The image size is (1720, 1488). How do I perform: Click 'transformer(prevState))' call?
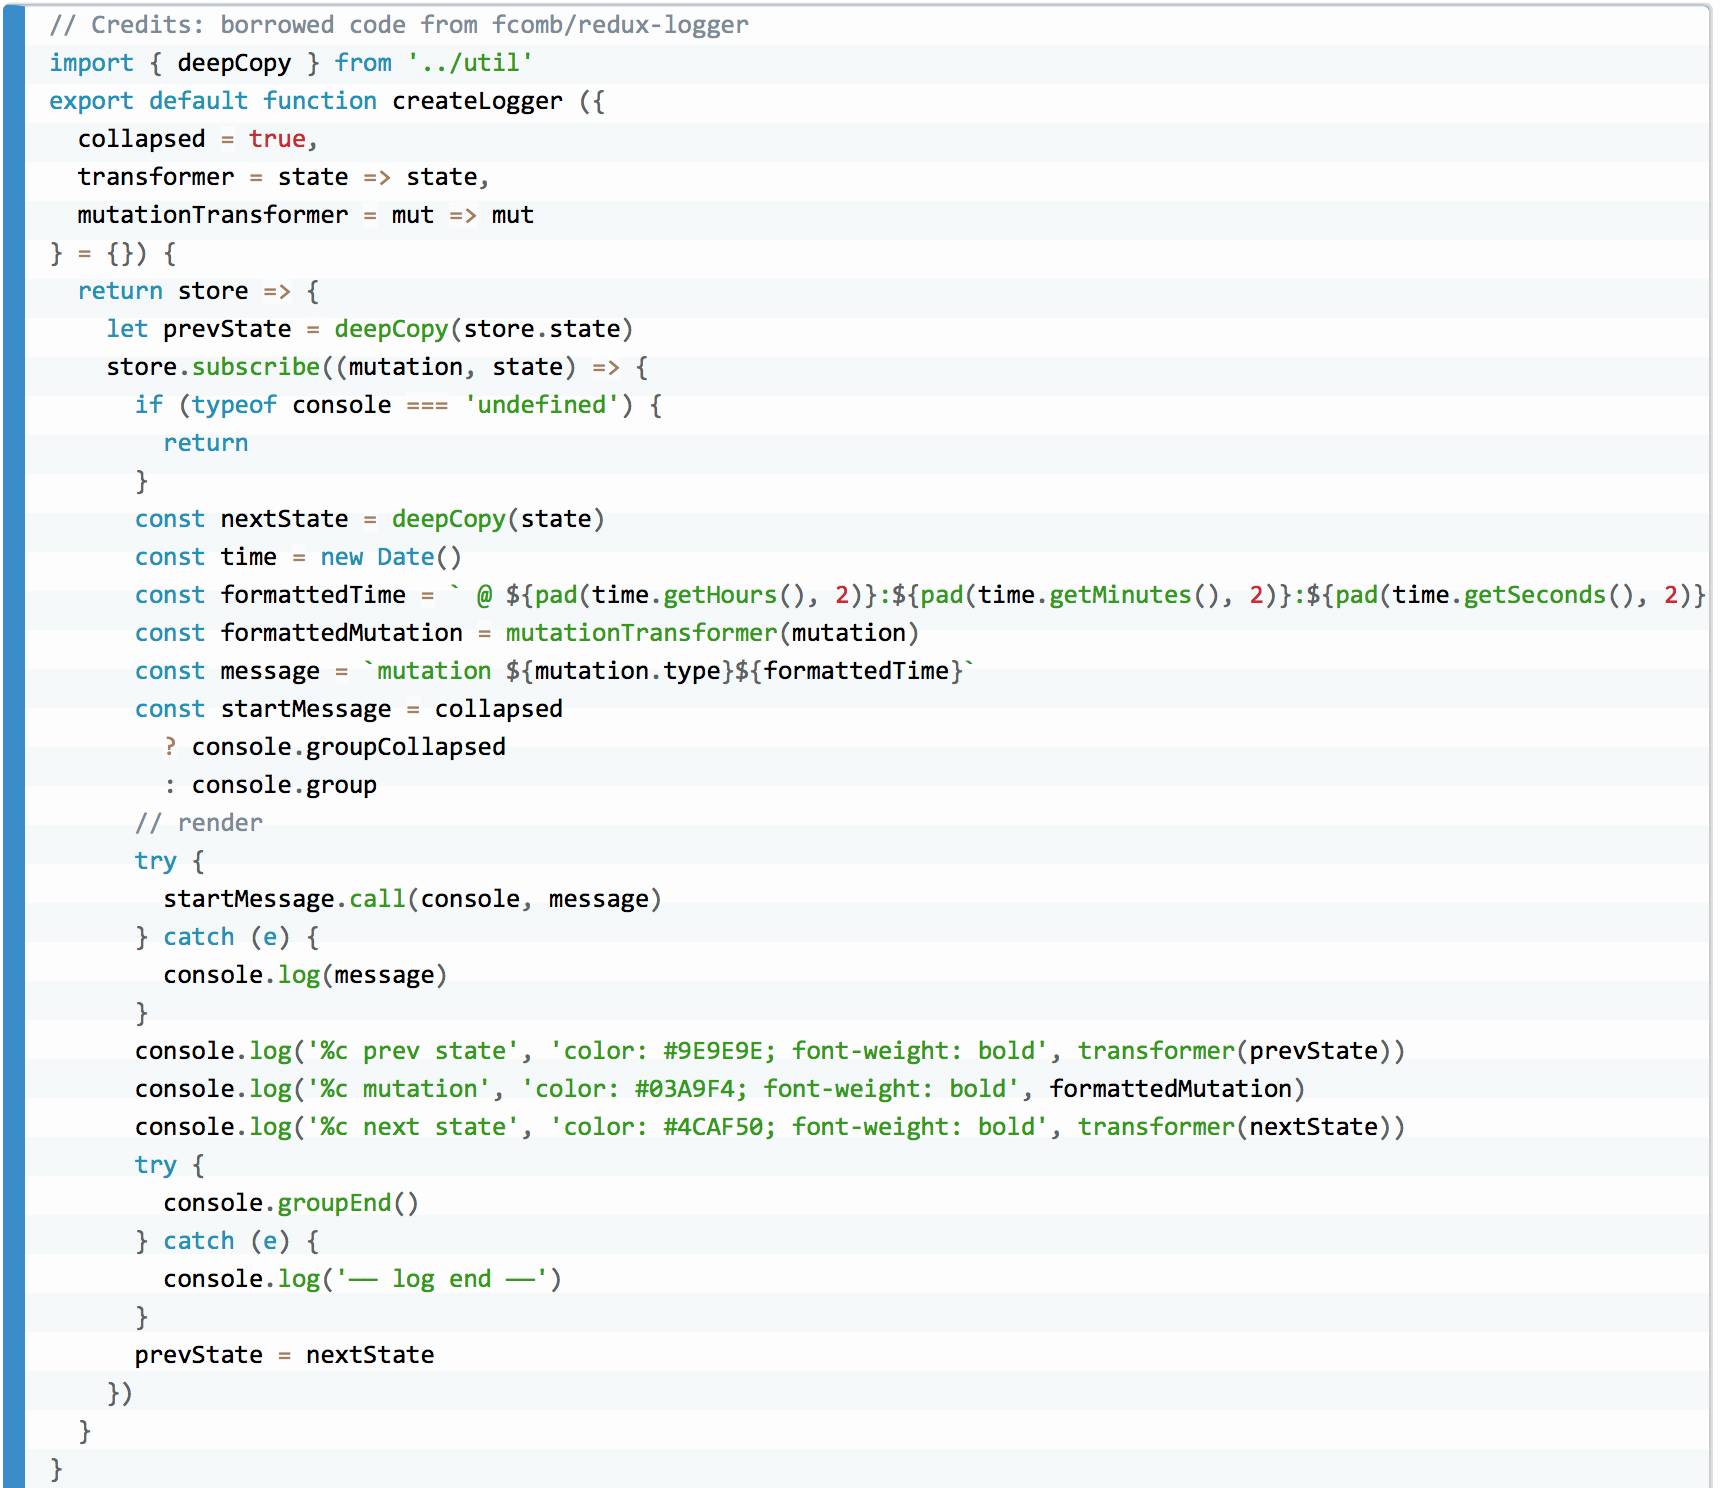(1241, 1051)
